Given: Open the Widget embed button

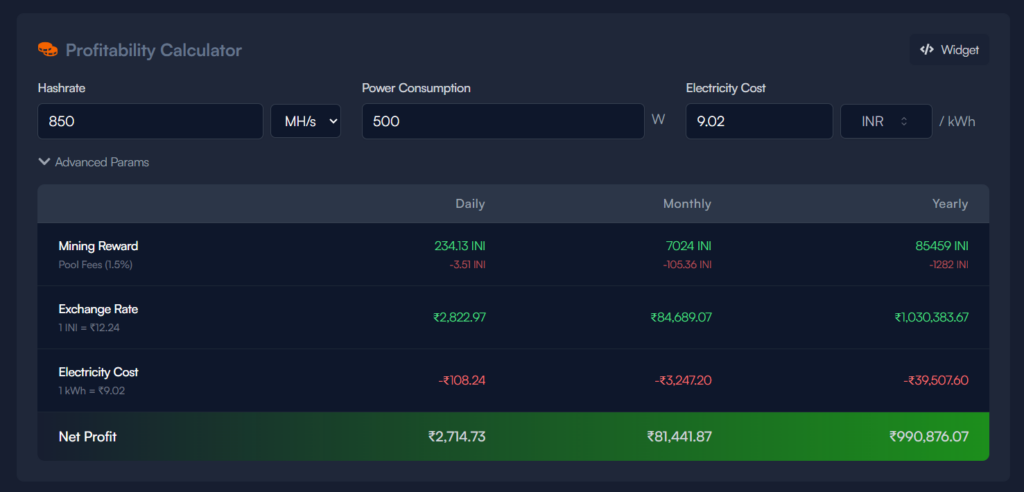Looking at the screenshot, I should point(949,50).
